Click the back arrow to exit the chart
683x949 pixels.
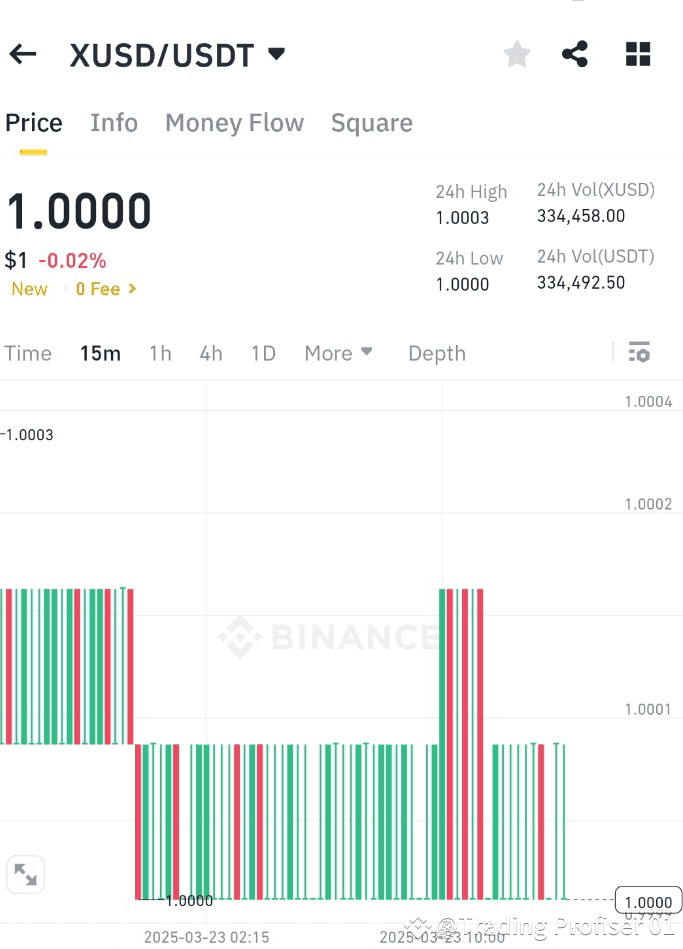(23, 54)
